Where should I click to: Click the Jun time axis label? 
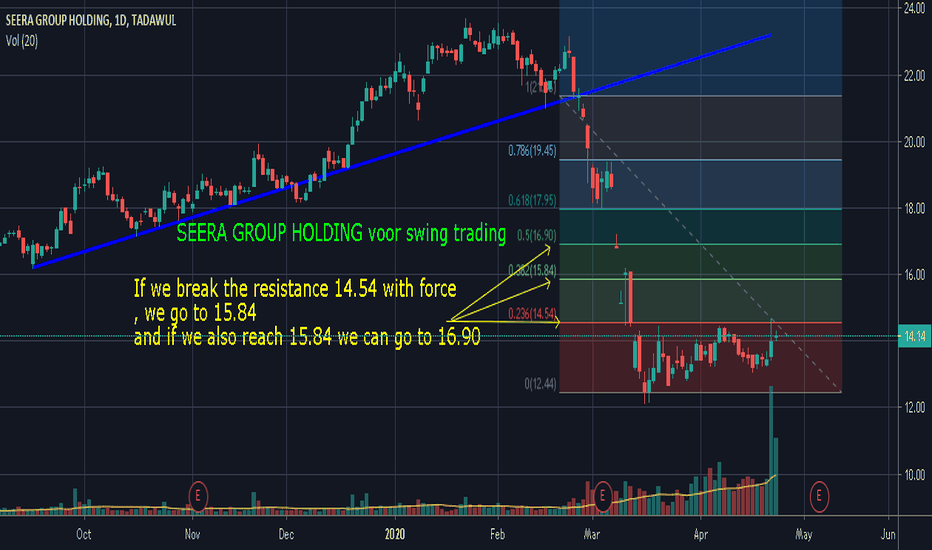(x=888, y=534)
